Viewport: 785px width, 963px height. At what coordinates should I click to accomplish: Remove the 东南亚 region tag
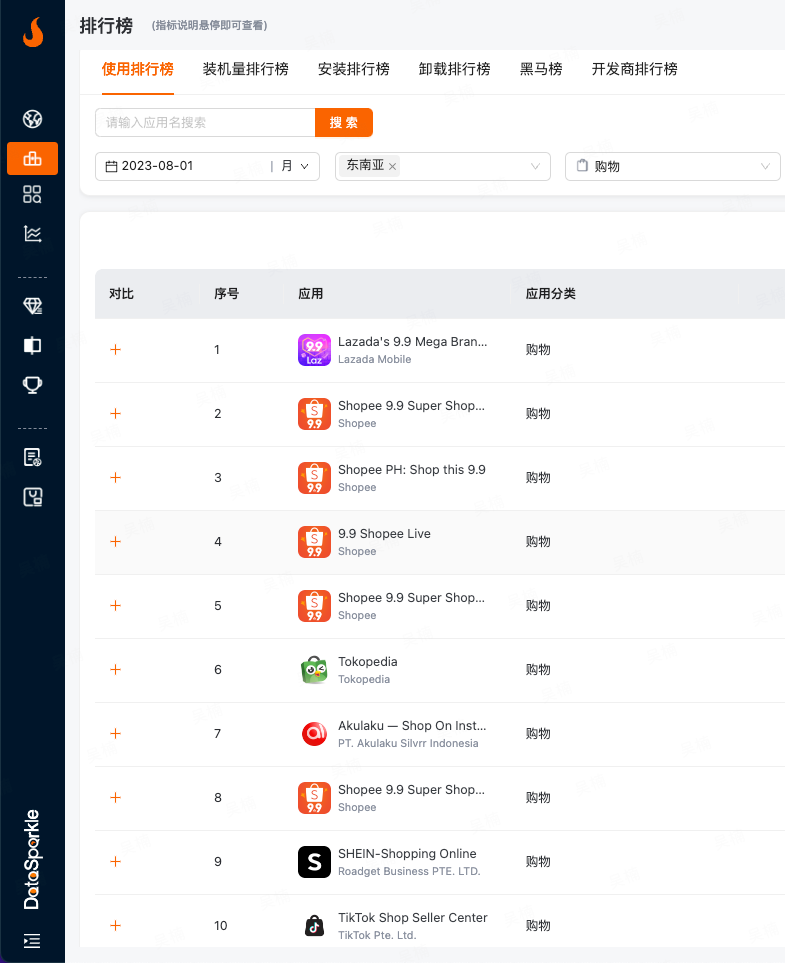point(392,166)
